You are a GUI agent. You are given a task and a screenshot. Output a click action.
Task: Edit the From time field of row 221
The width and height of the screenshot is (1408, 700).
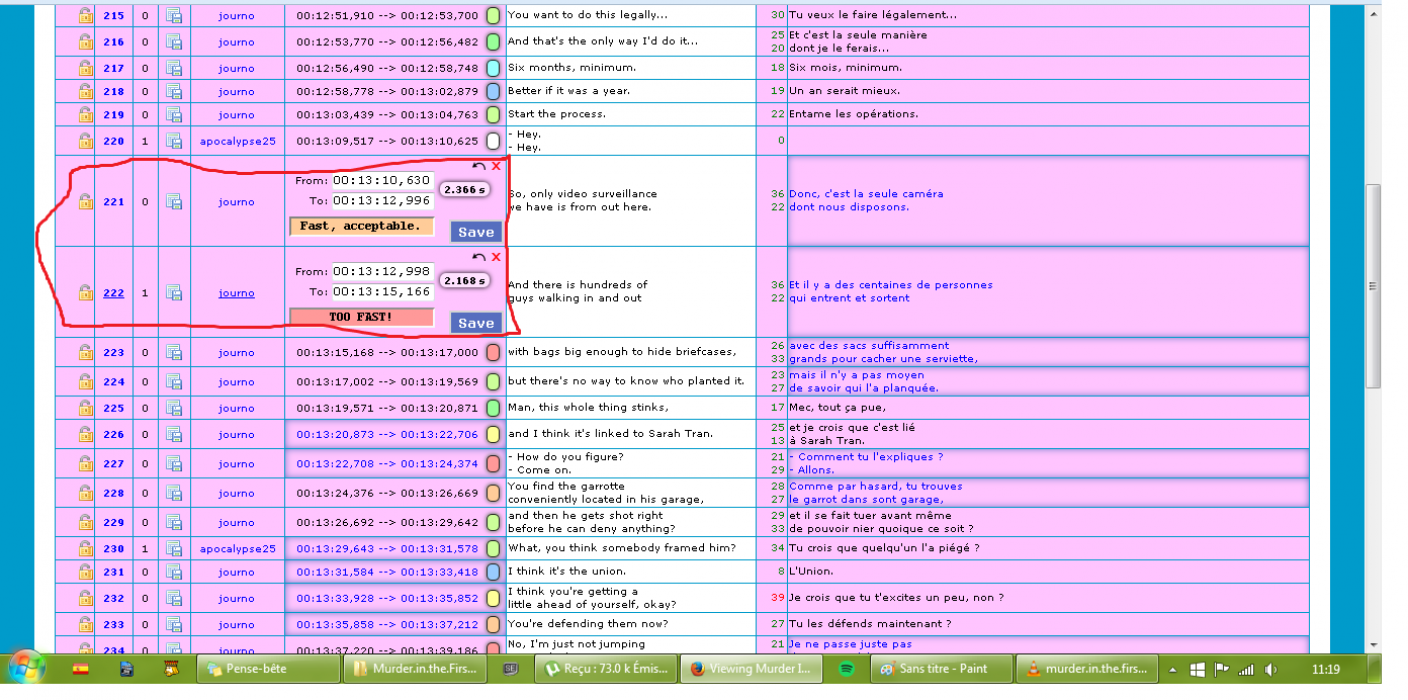point(382,181)
